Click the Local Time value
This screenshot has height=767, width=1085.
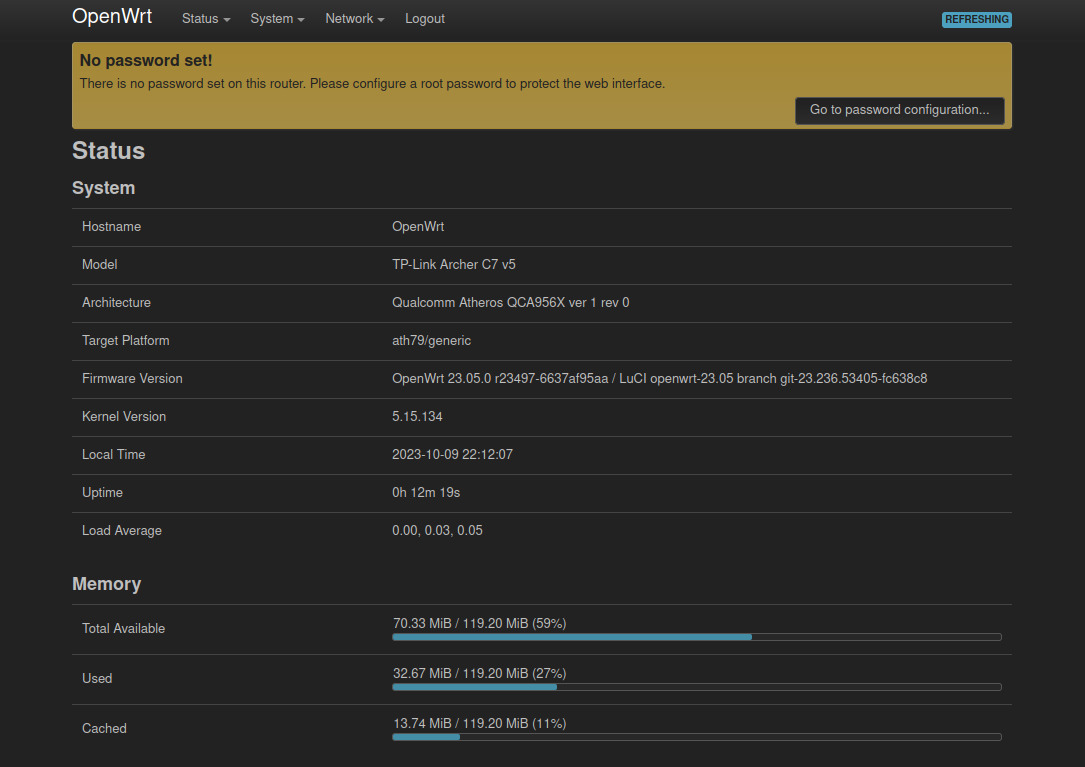coord(452,455)
